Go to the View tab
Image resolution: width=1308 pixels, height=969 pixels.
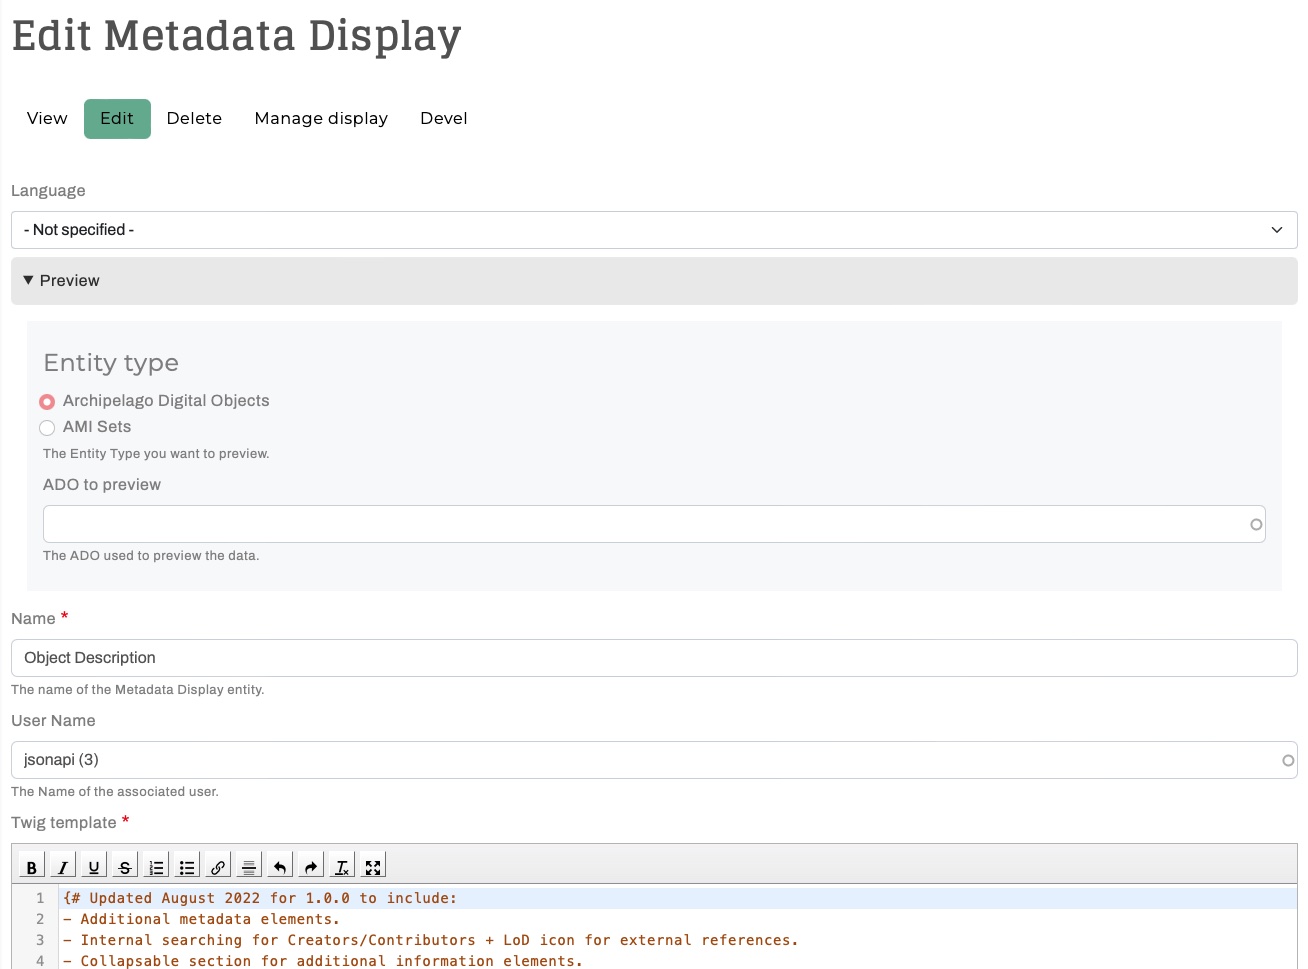(47, 119)
